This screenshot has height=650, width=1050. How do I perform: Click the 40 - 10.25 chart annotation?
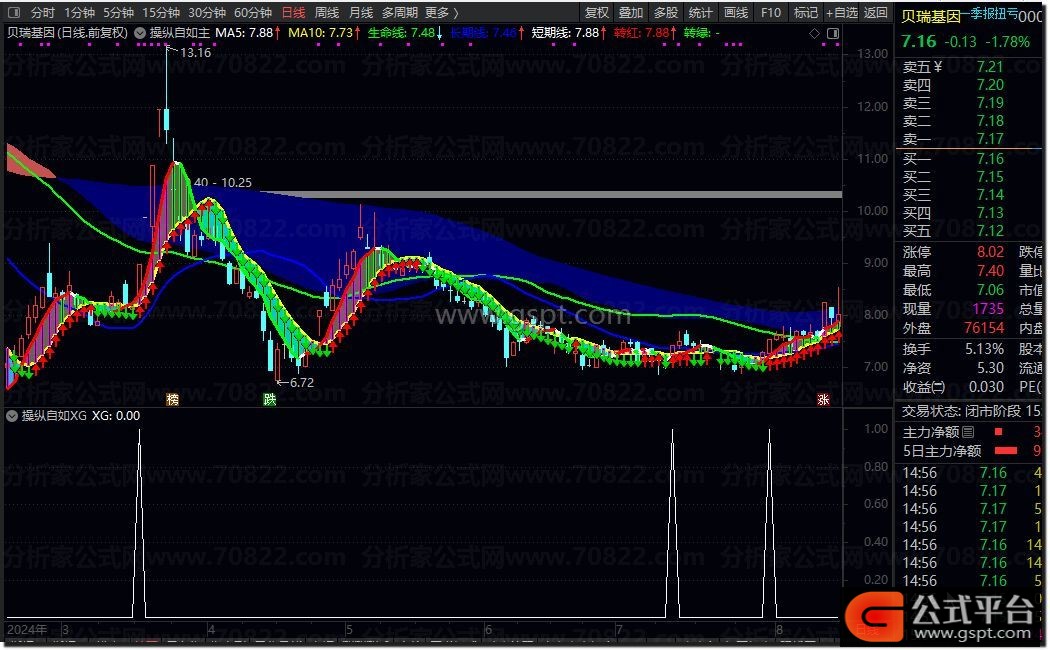tap(222, 182)
